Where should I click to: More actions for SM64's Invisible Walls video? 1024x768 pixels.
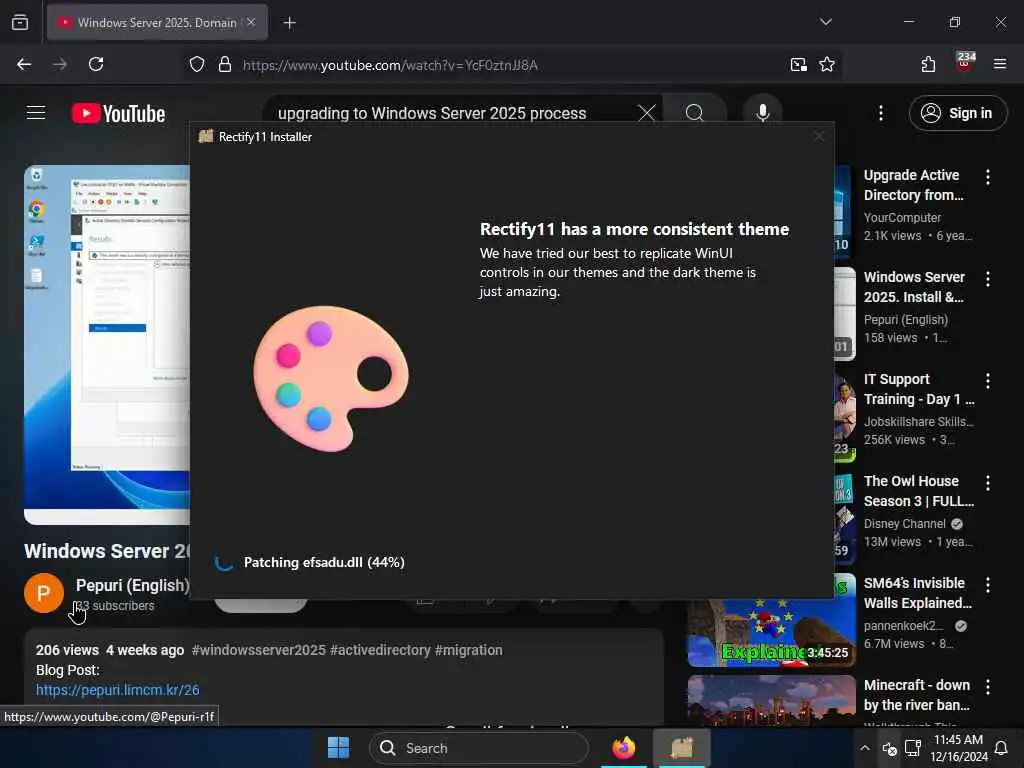point(987,584)
